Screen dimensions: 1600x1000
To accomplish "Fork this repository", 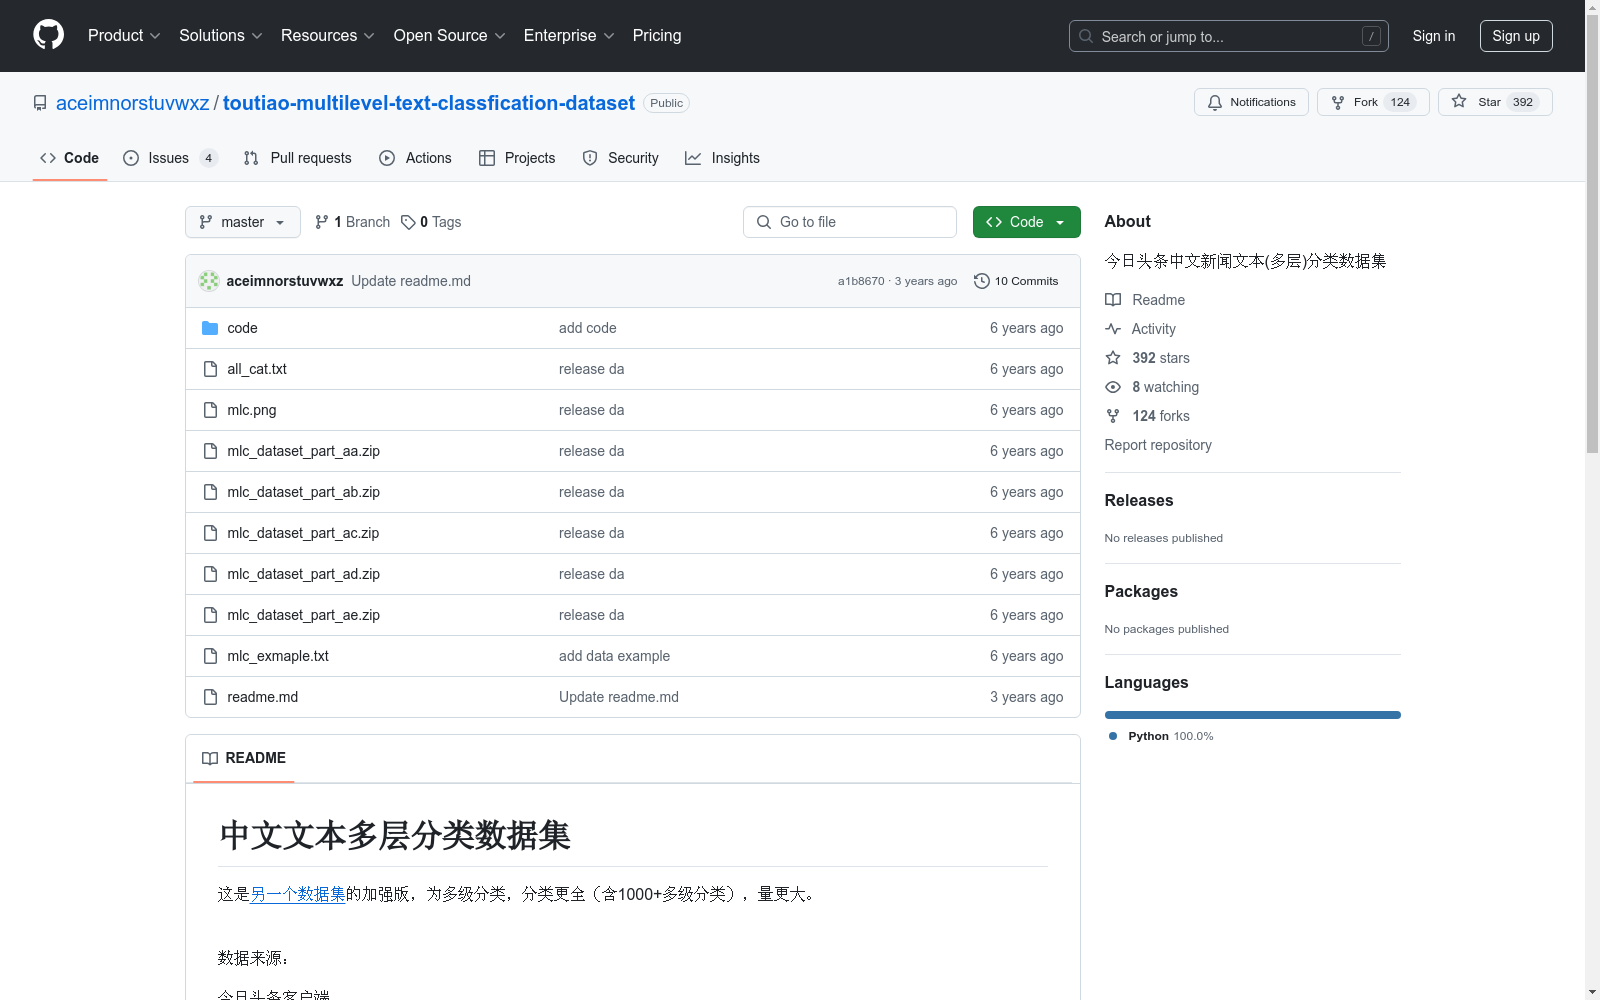I will pyautogui.click(x=1373, y=102).
